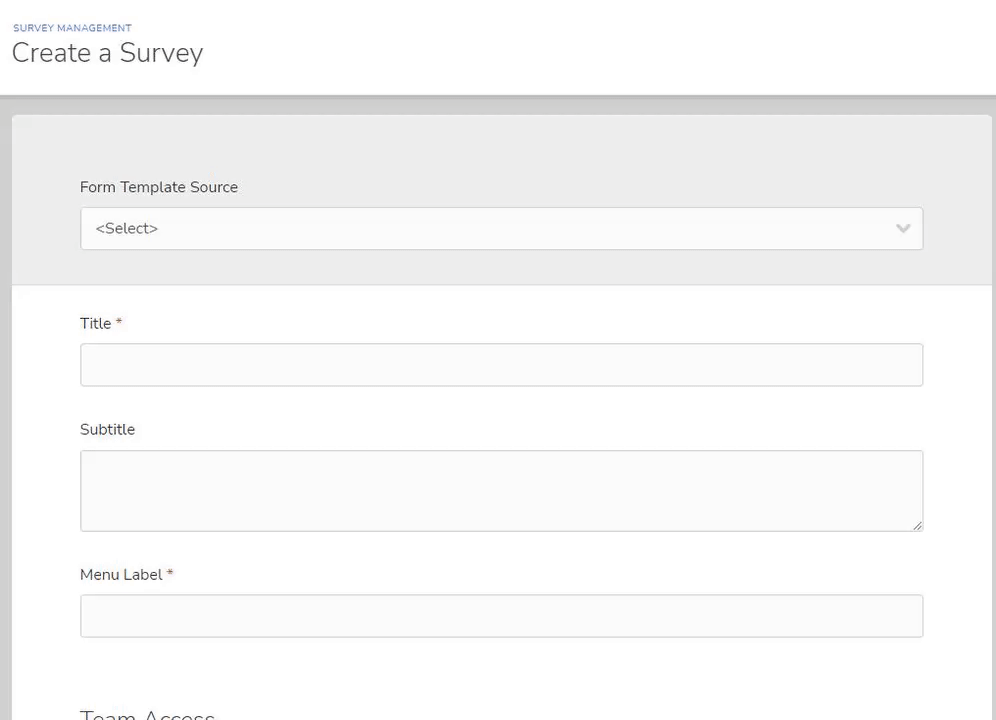The height and width of the screenshot is (720, 996).
Task: Click the Subtitle field label
Action: coord(107,430)
